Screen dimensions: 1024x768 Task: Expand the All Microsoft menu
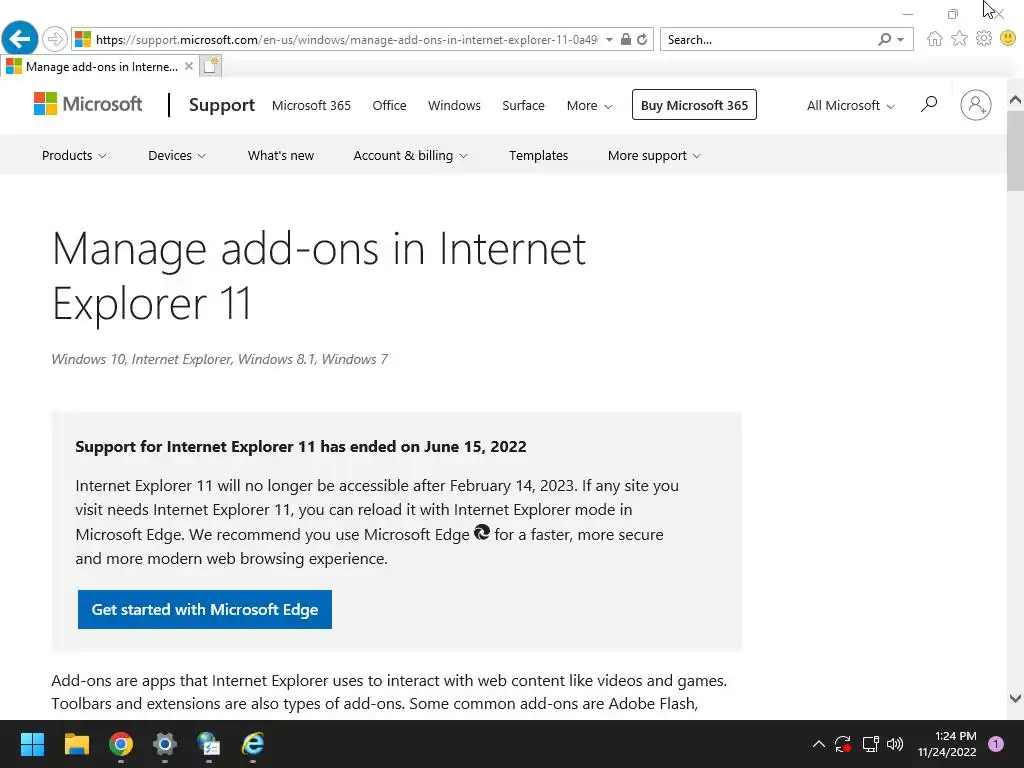[850, 105]
